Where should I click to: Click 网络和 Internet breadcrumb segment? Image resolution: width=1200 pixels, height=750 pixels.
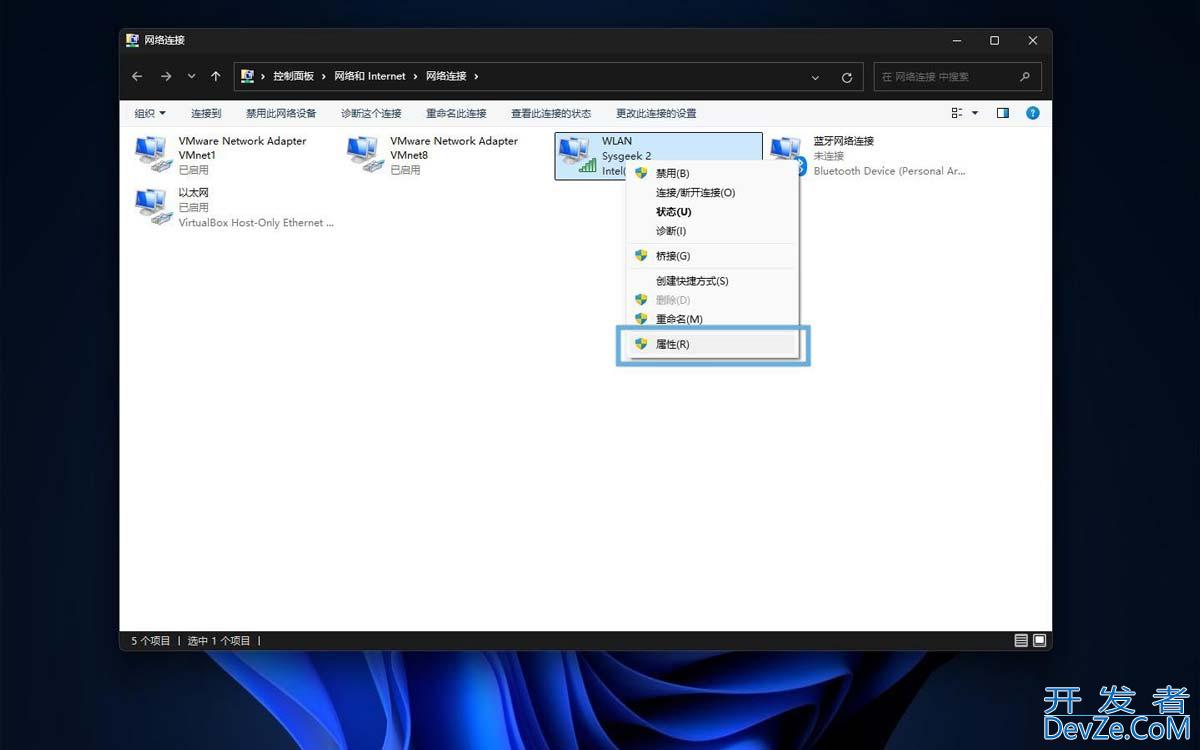370,77
